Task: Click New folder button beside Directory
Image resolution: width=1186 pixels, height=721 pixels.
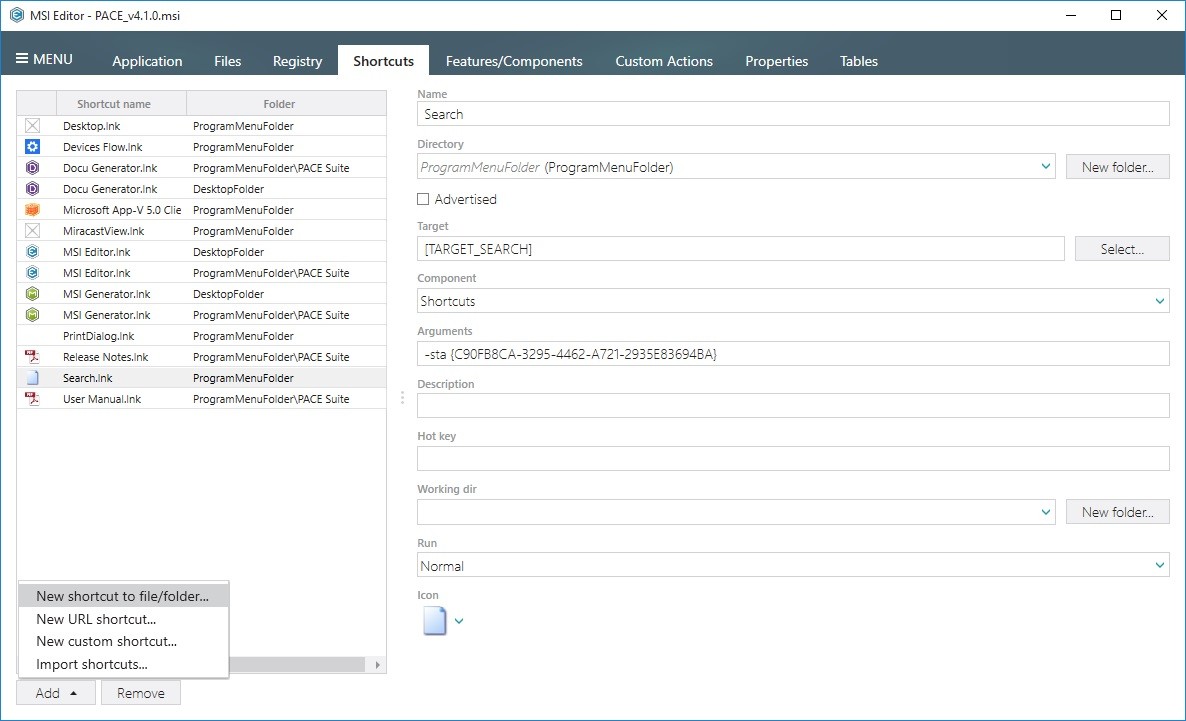Action: click(x=1117, y=167)
